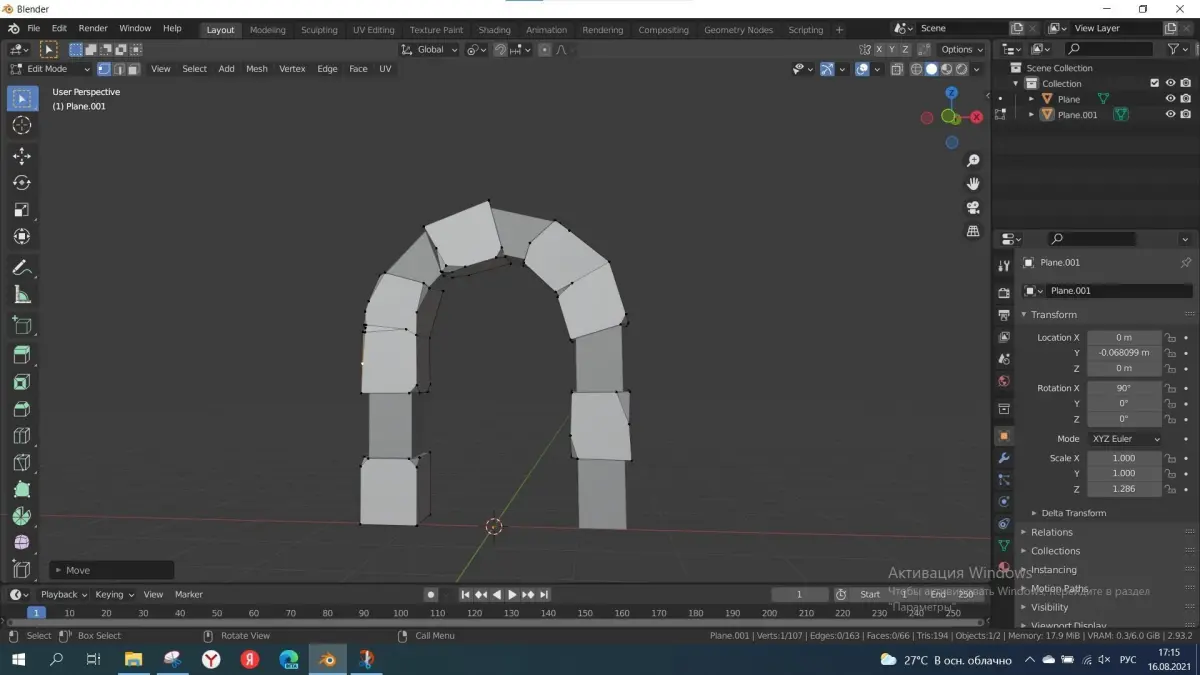
Task: Switch to face select mode
Action: coord(132,69)
